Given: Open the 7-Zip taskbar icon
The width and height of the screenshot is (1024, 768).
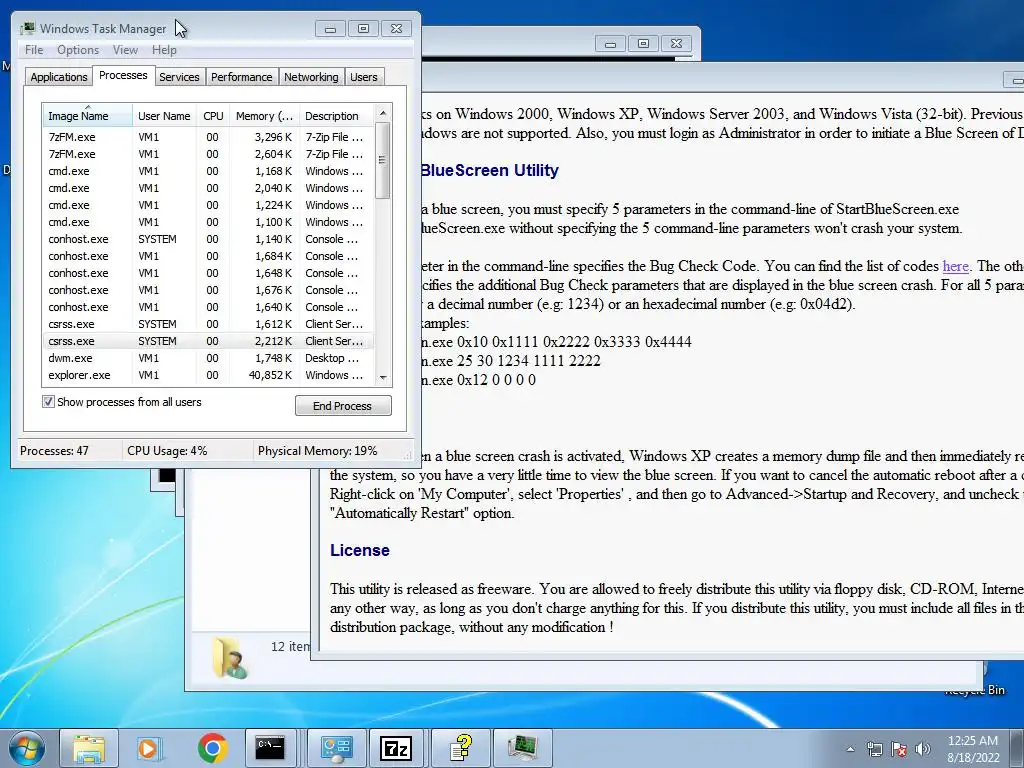Looking at the screenshot, I should (396, 748).
